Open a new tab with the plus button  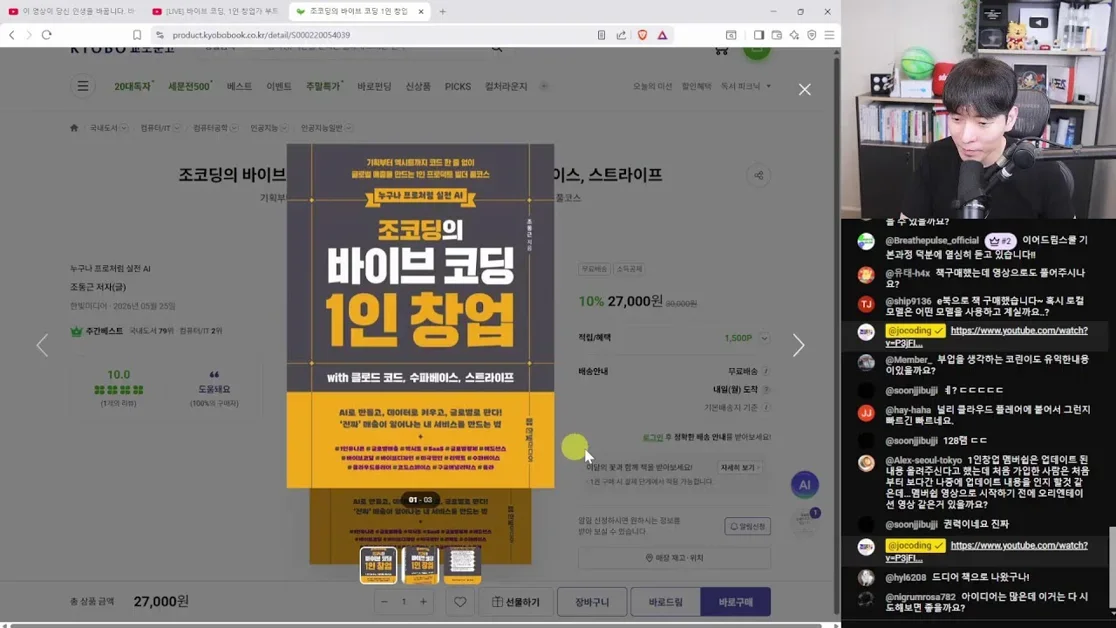443,11
